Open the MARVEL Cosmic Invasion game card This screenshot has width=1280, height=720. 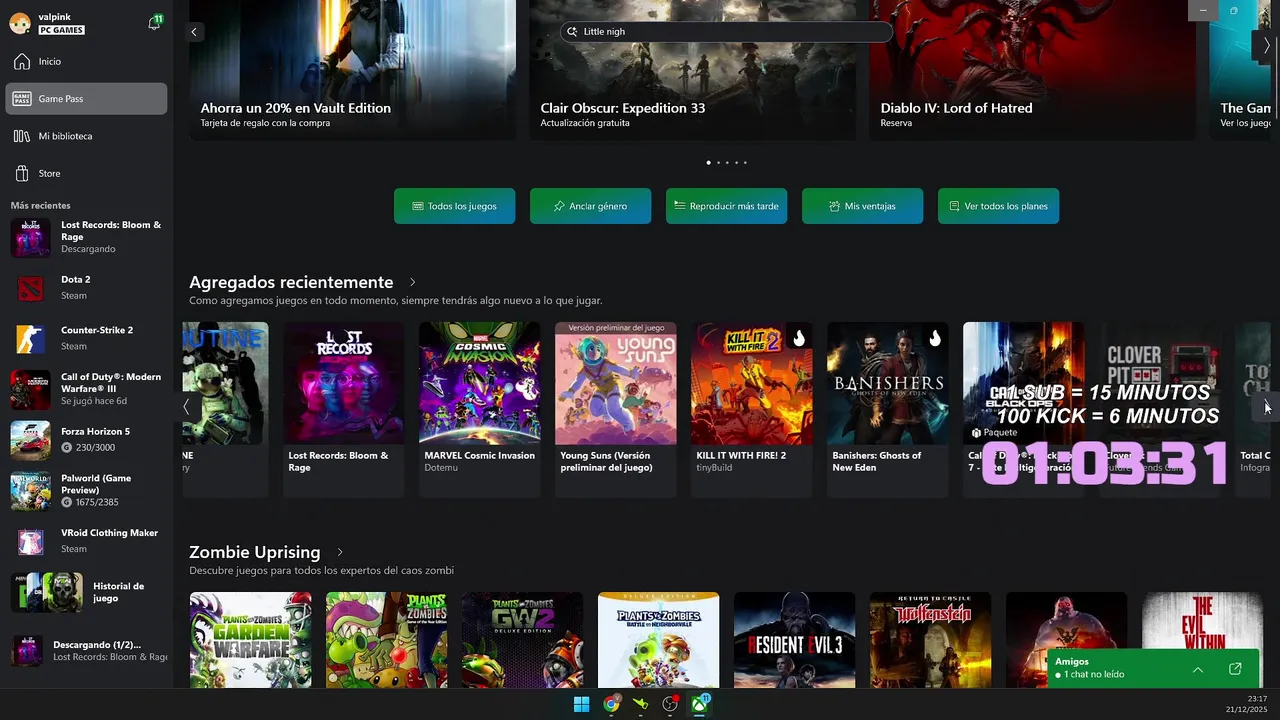click(x=480, y=409)
